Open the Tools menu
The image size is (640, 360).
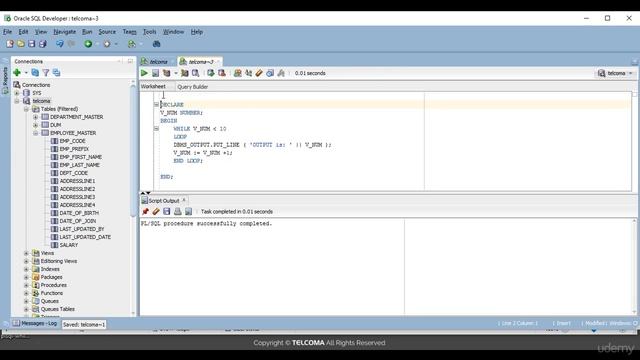(149, 31)
